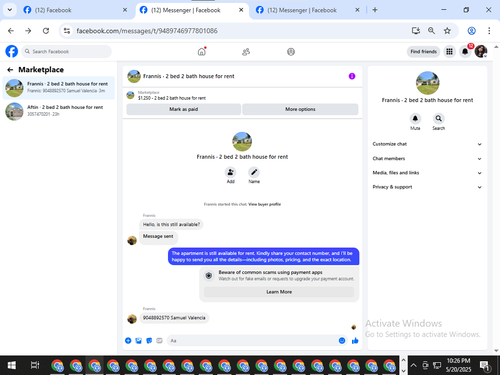Open the emoji picker in message box

point(342,340)
